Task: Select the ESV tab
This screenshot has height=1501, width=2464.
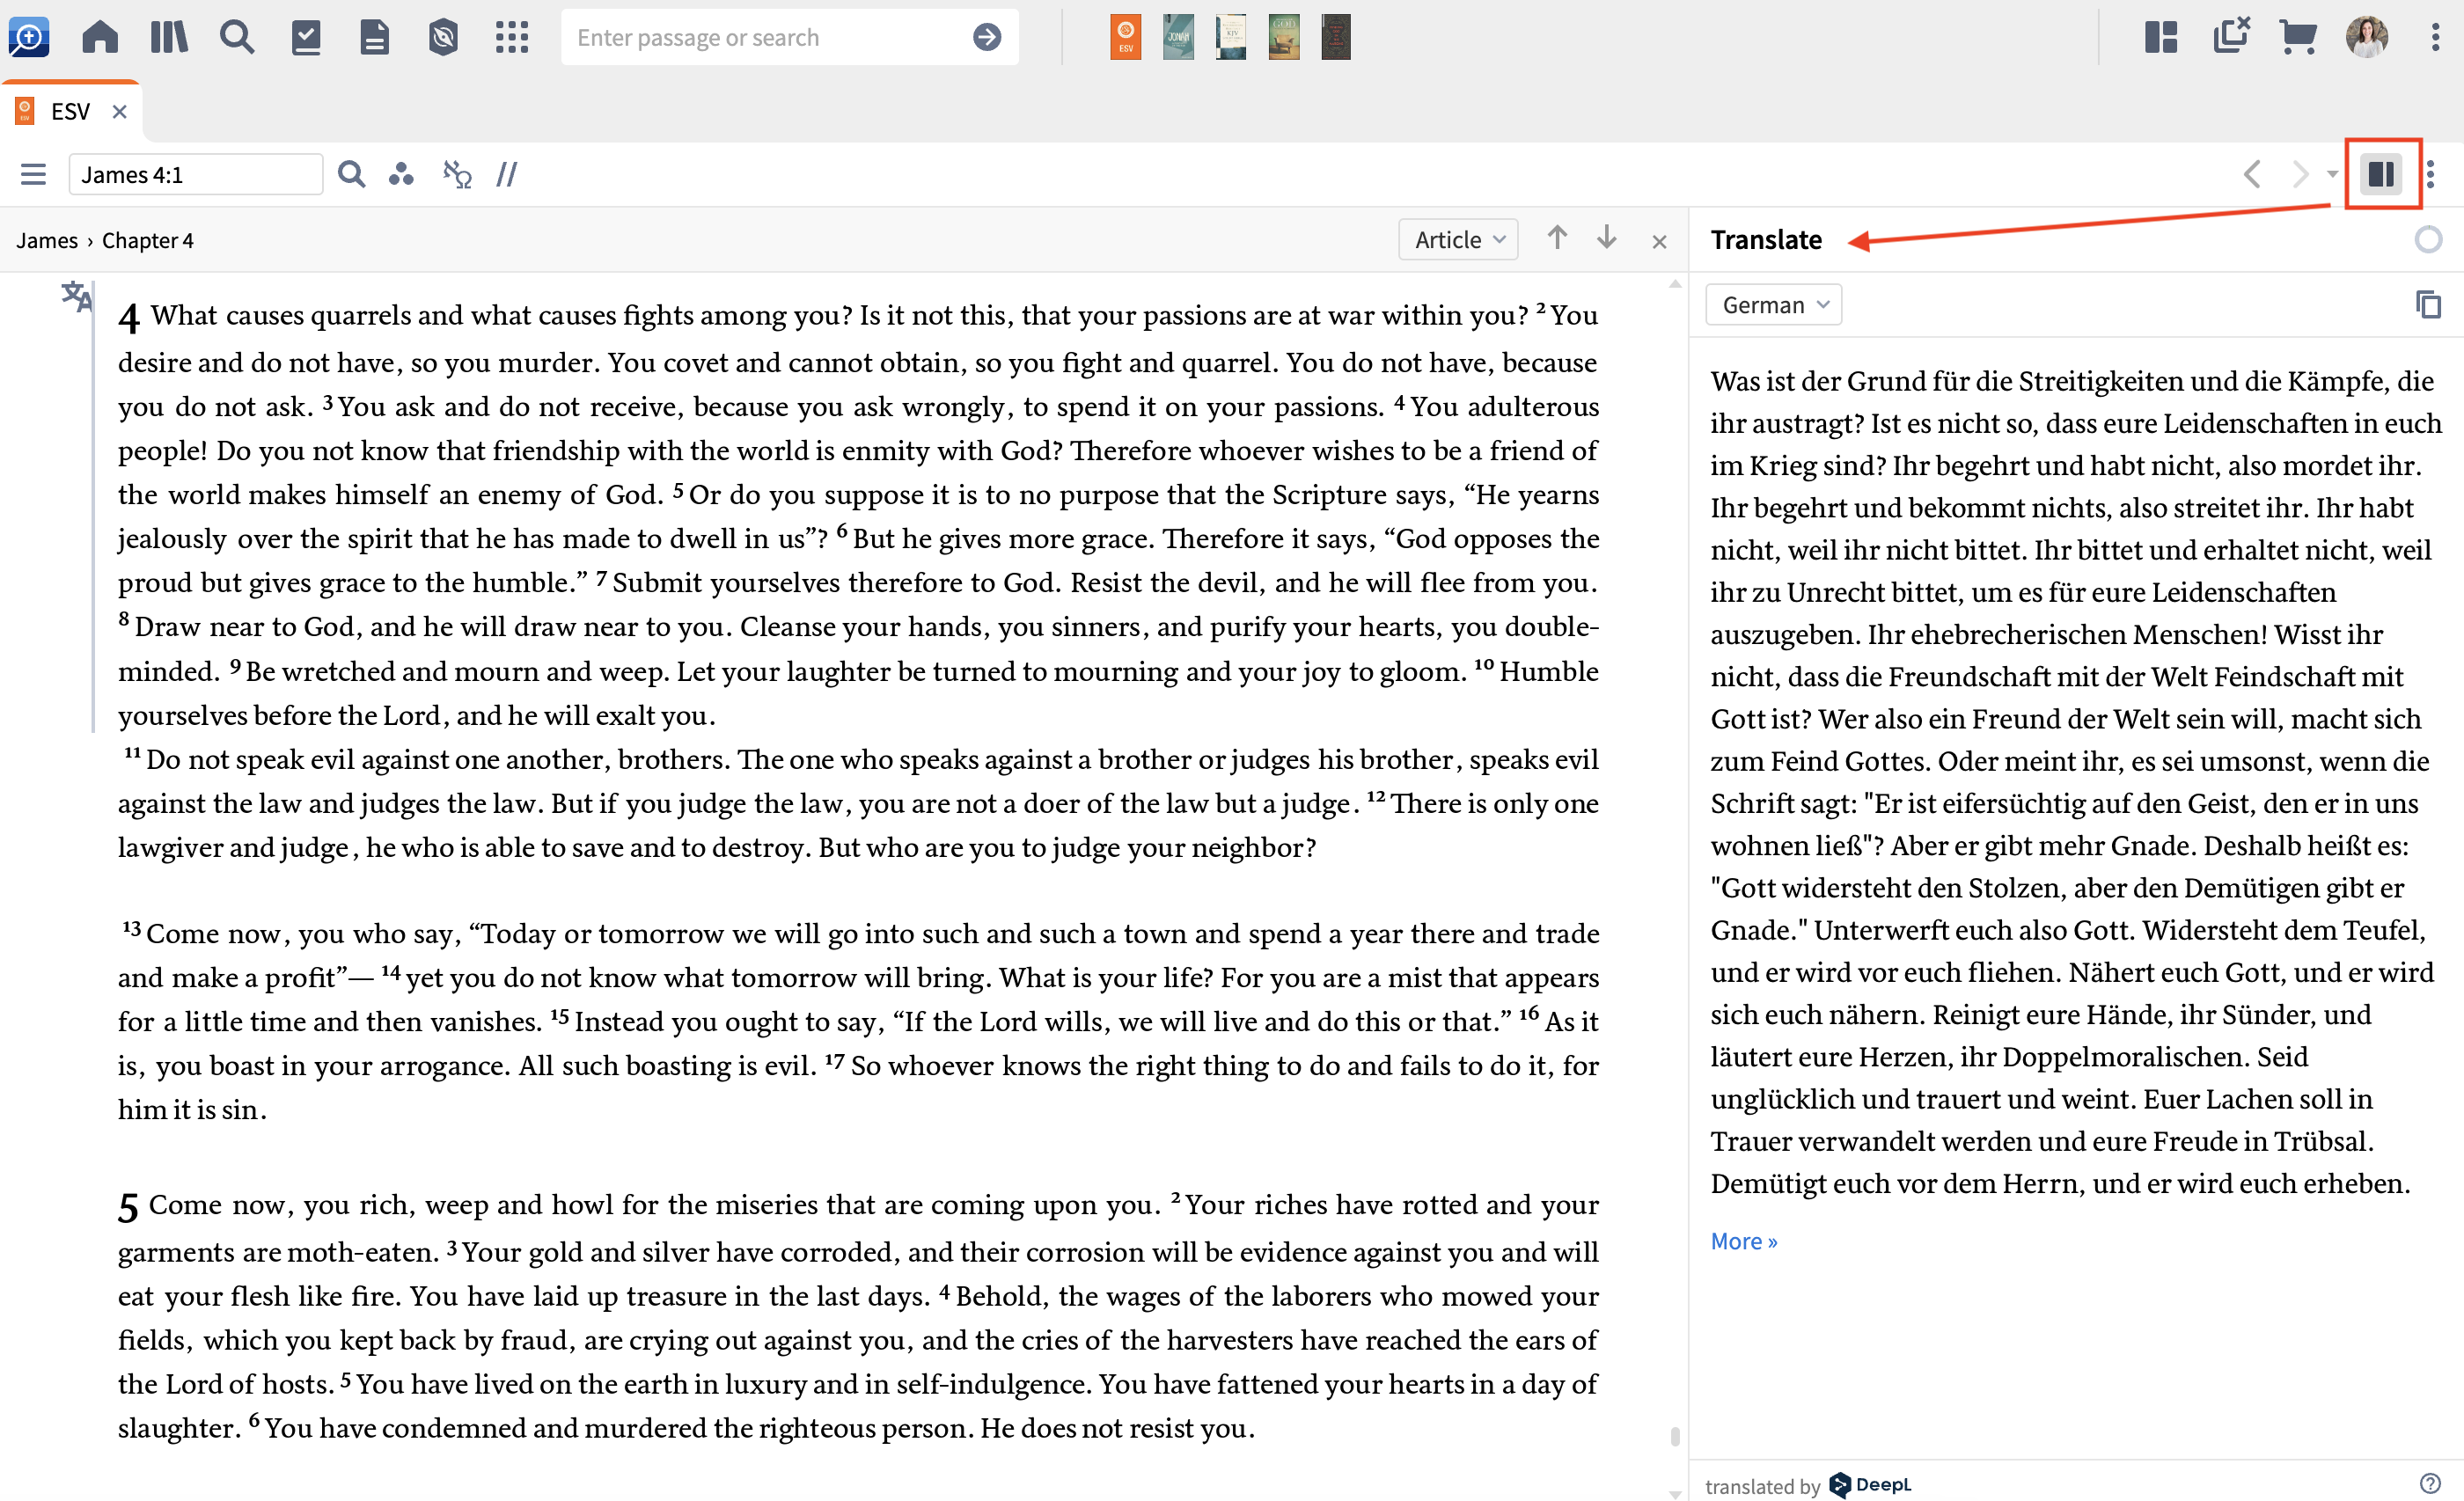Action: (70, 111)
